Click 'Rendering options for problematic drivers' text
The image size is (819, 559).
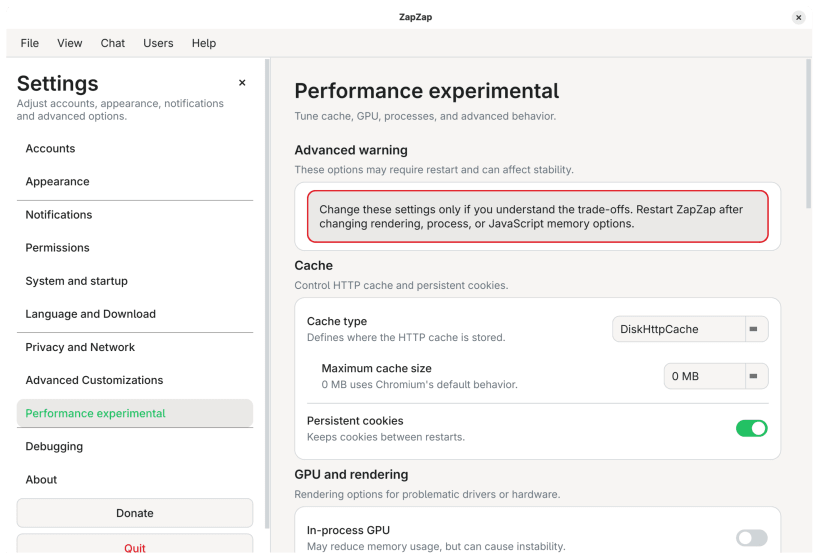point(427,494)
